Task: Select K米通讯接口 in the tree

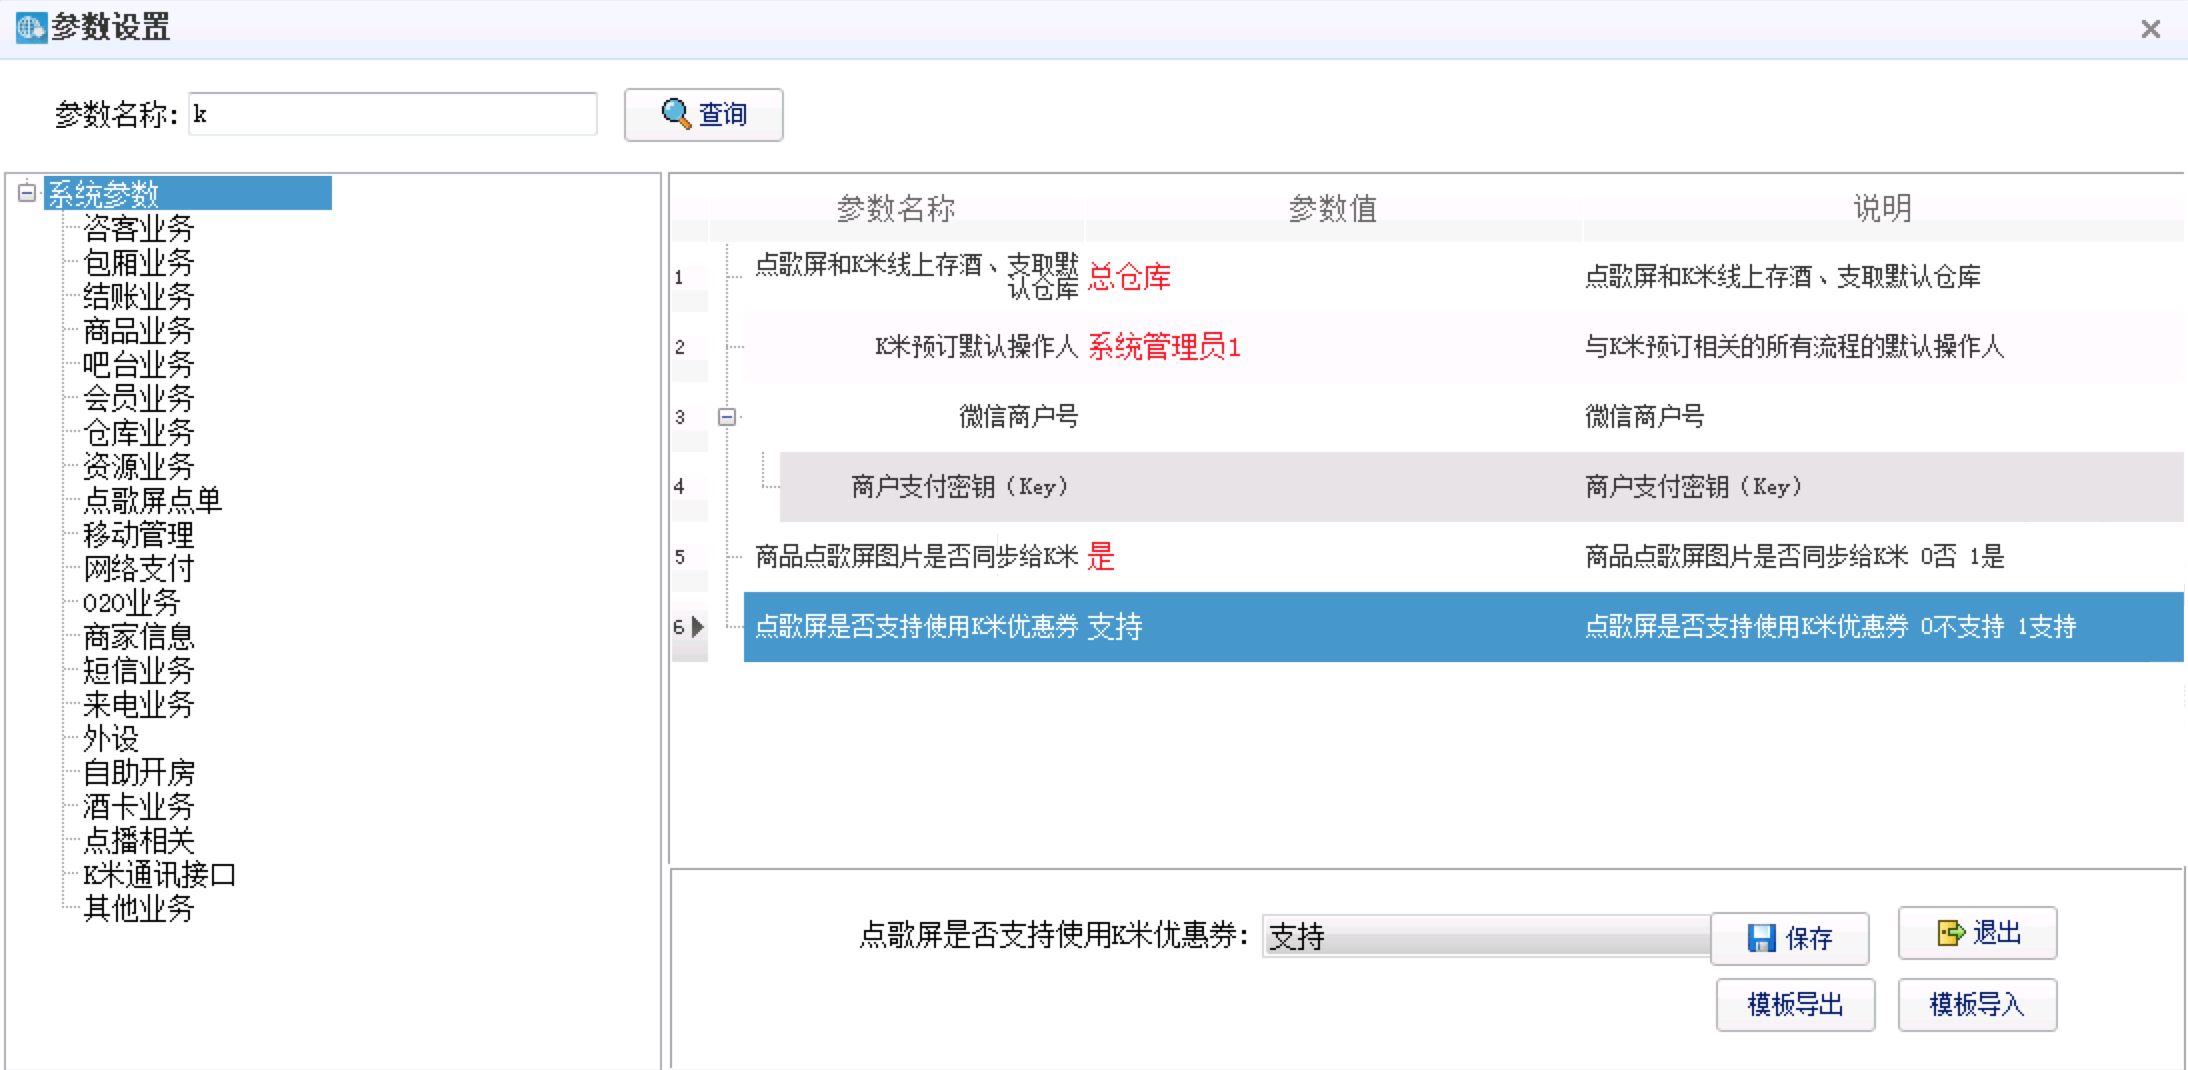Action: point(159,875)
